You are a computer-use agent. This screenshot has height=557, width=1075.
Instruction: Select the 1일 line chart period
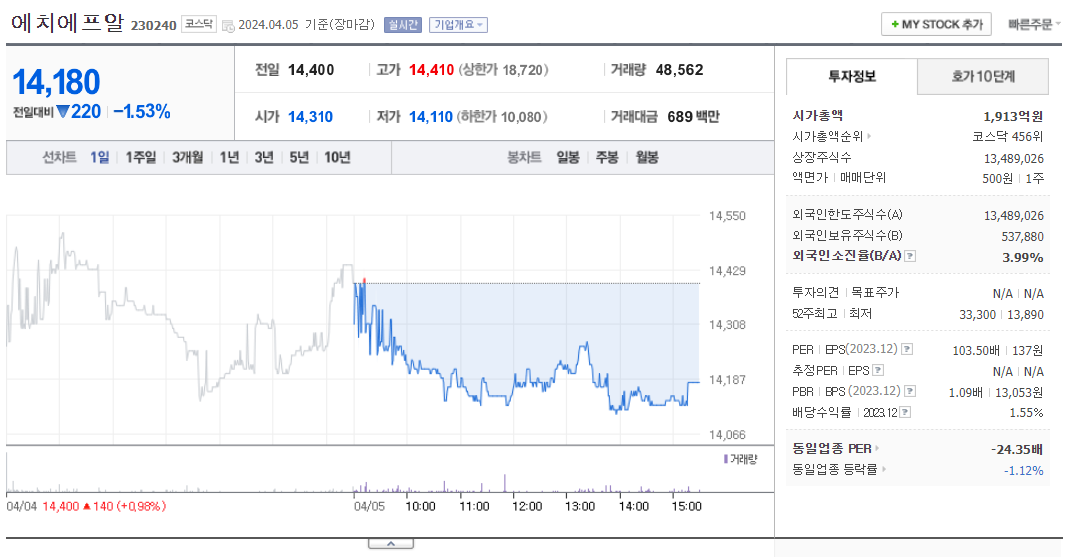(x=99, y=158)
